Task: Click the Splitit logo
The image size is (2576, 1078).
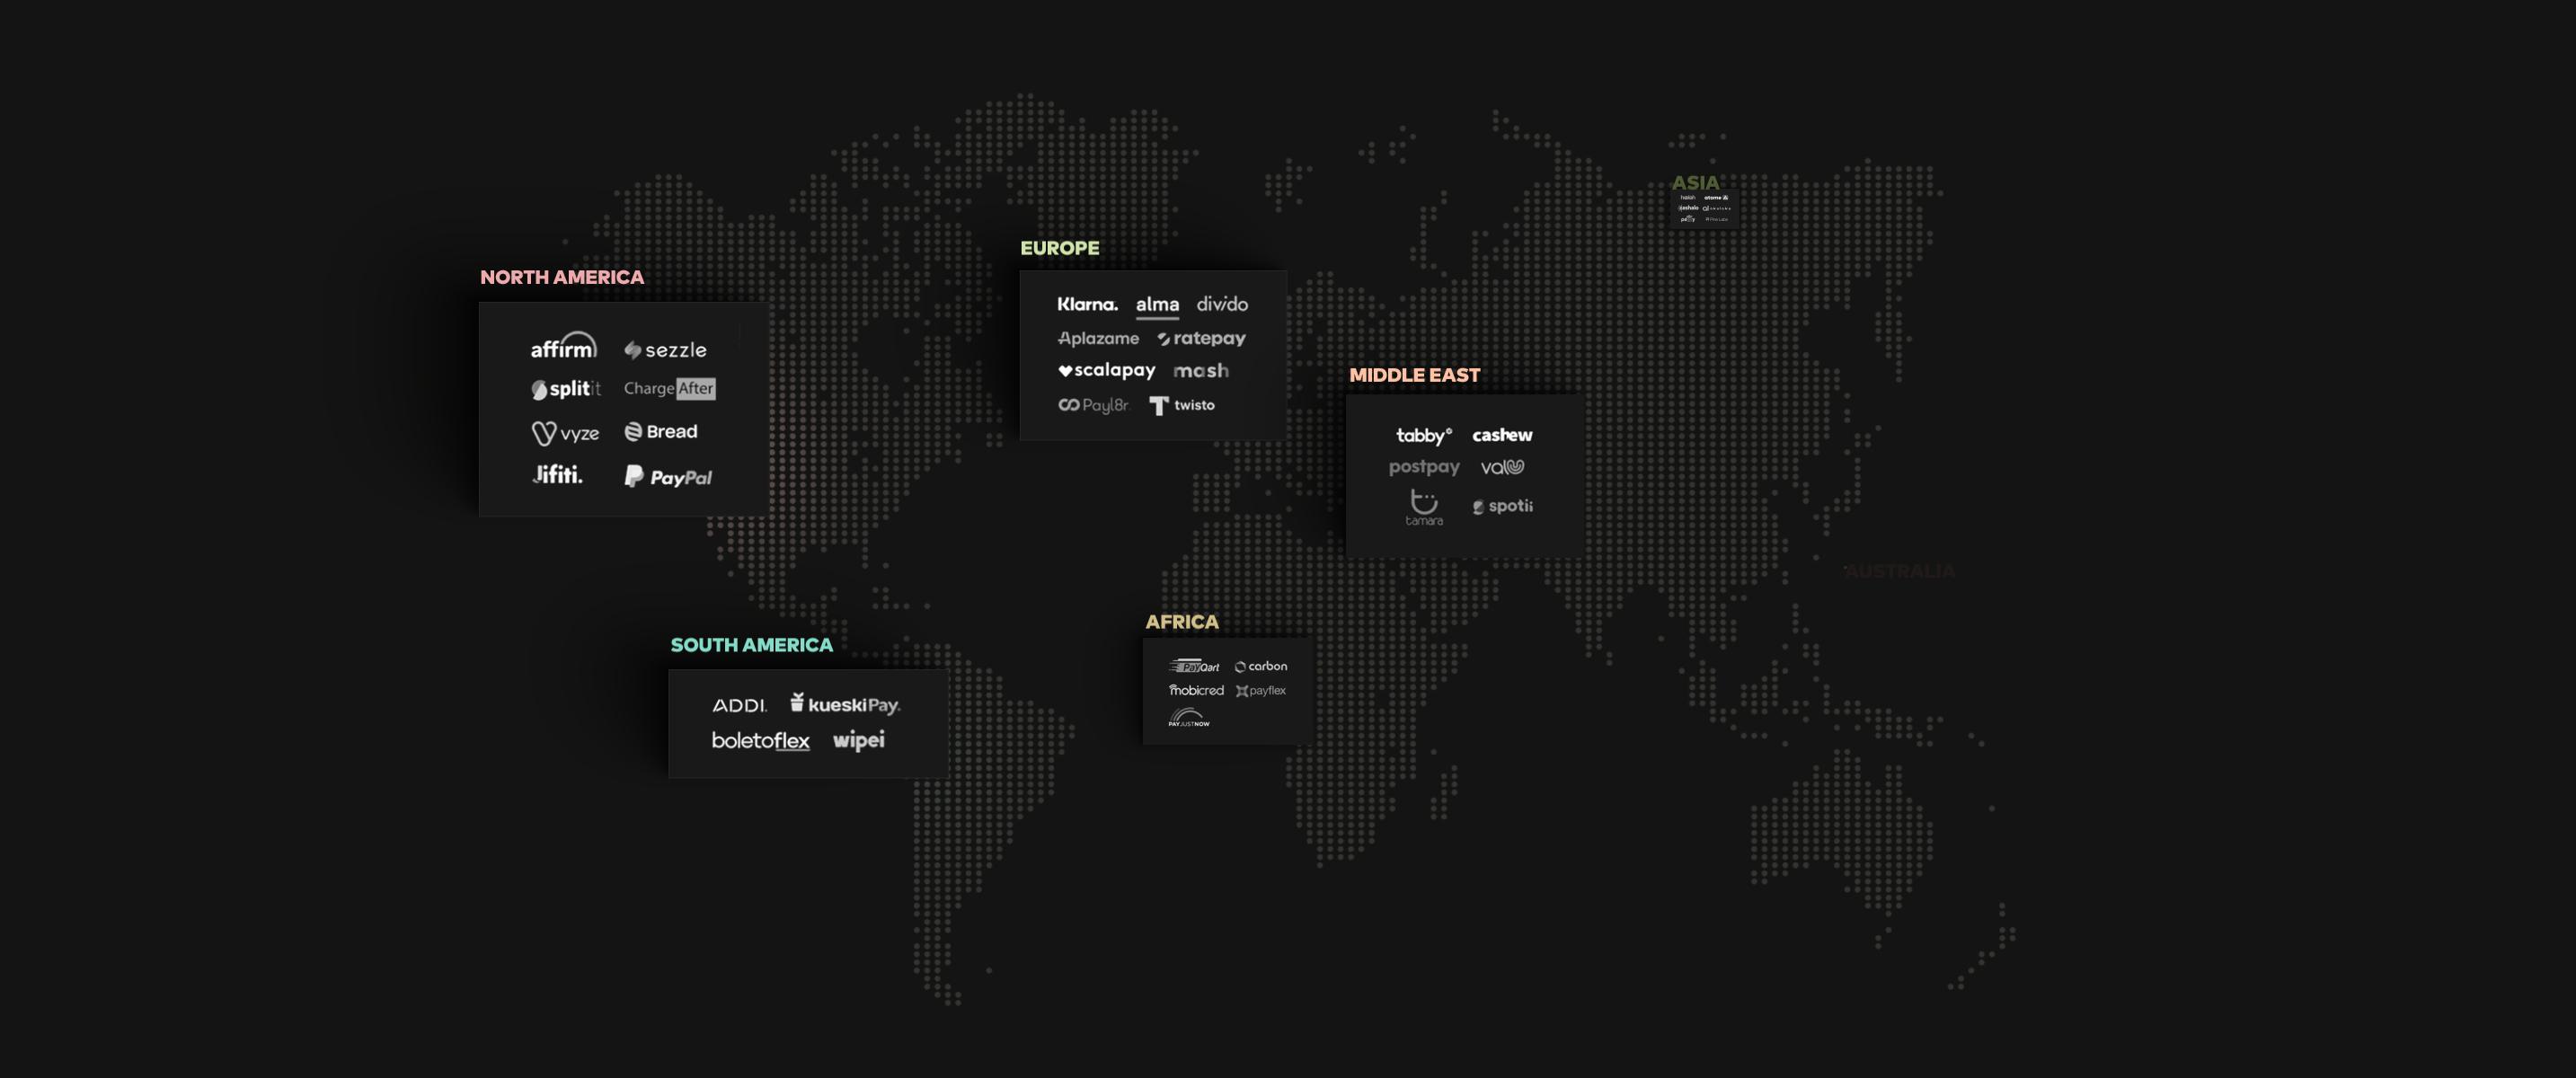Action: coord(565,389)
